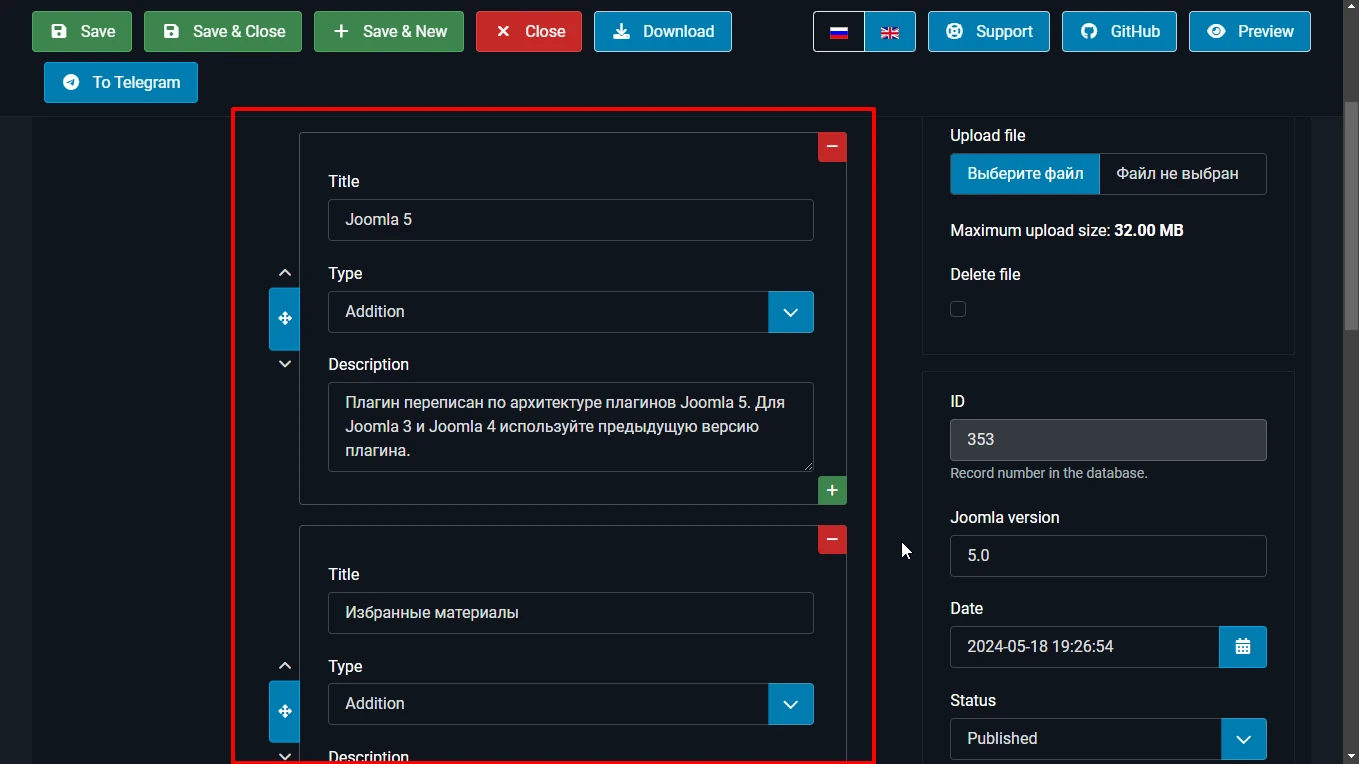
Task: Click Title field containing Избранные материалы
Action: pyautogui.click(x=571, y=613)
